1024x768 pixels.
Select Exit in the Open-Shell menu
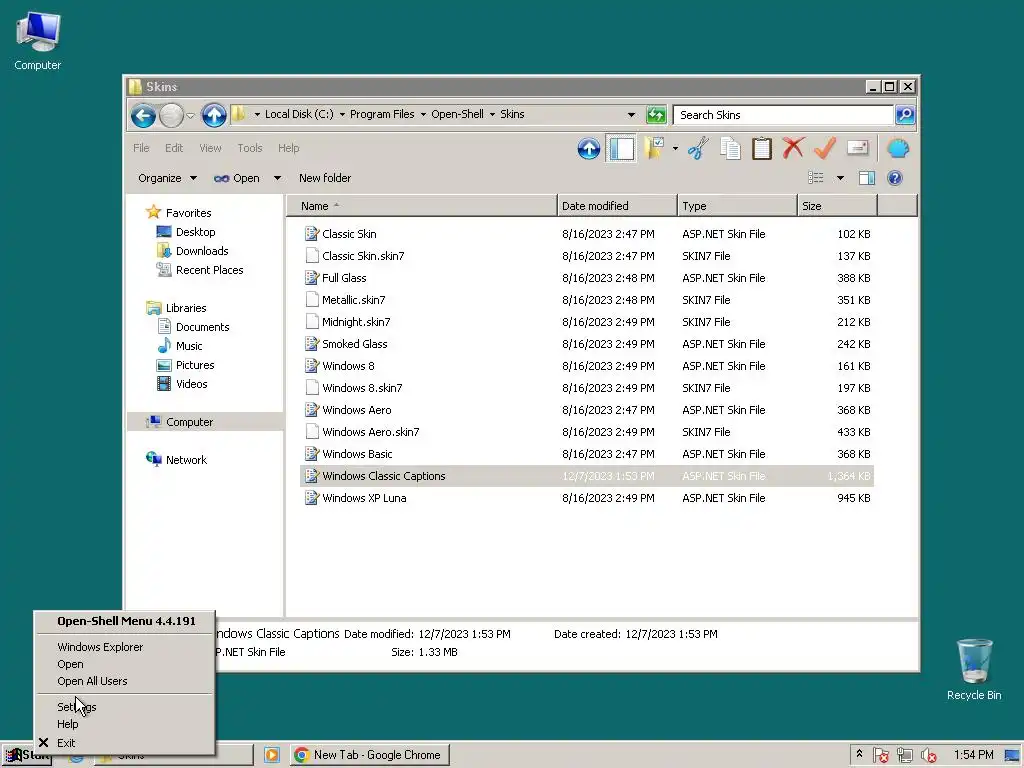pos(124,743)
